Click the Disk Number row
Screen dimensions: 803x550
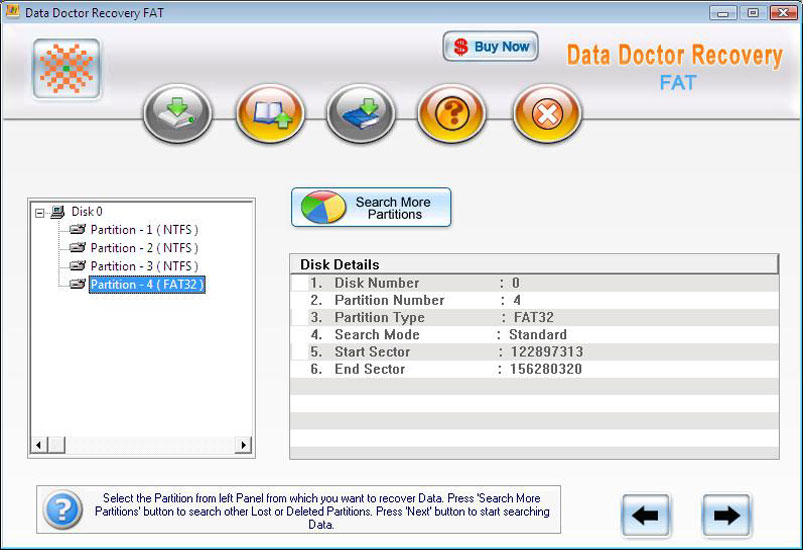[x=534, y=283]
